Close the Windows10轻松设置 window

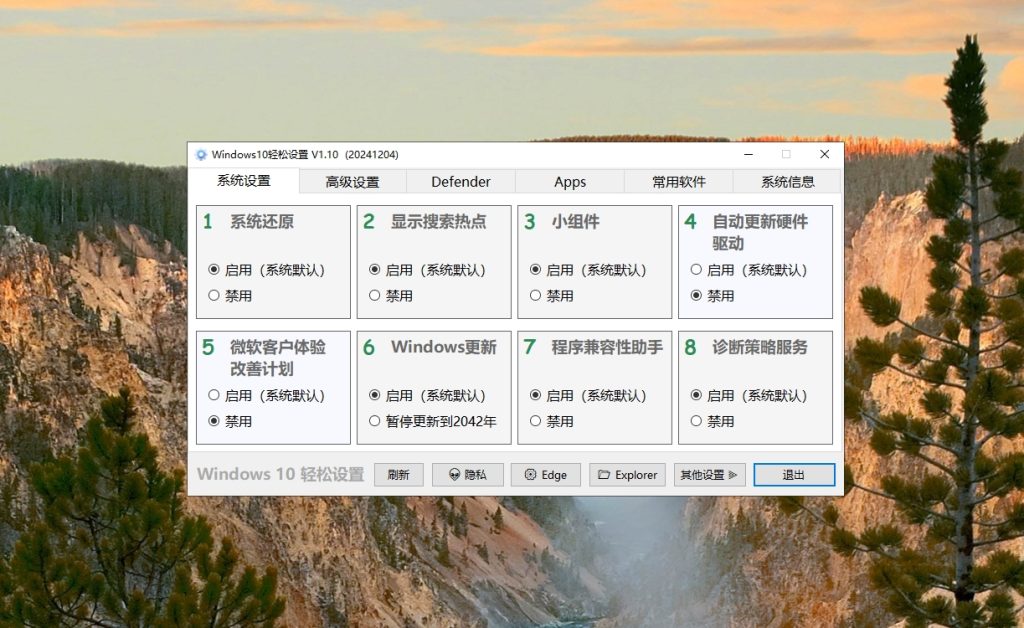tap(824, 154)
